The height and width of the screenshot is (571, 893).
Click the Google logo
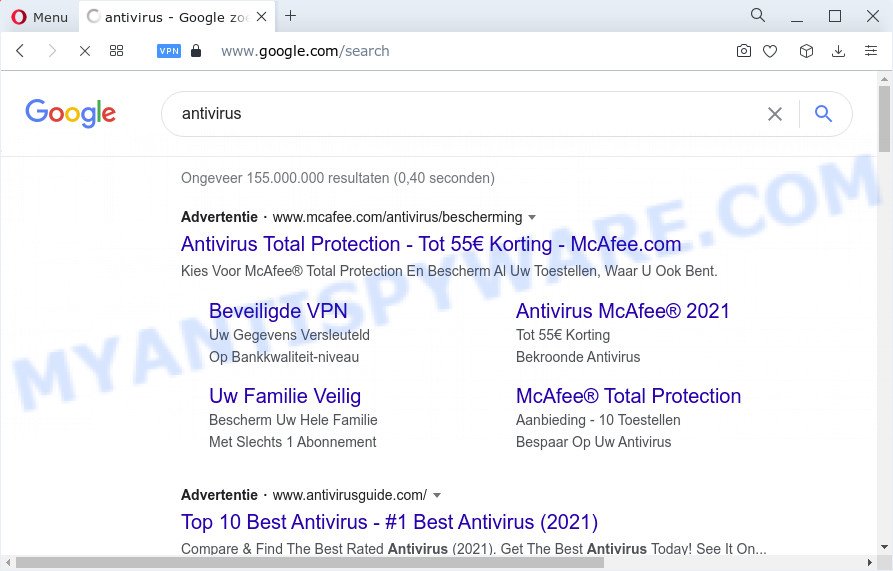tap(71, 113)
